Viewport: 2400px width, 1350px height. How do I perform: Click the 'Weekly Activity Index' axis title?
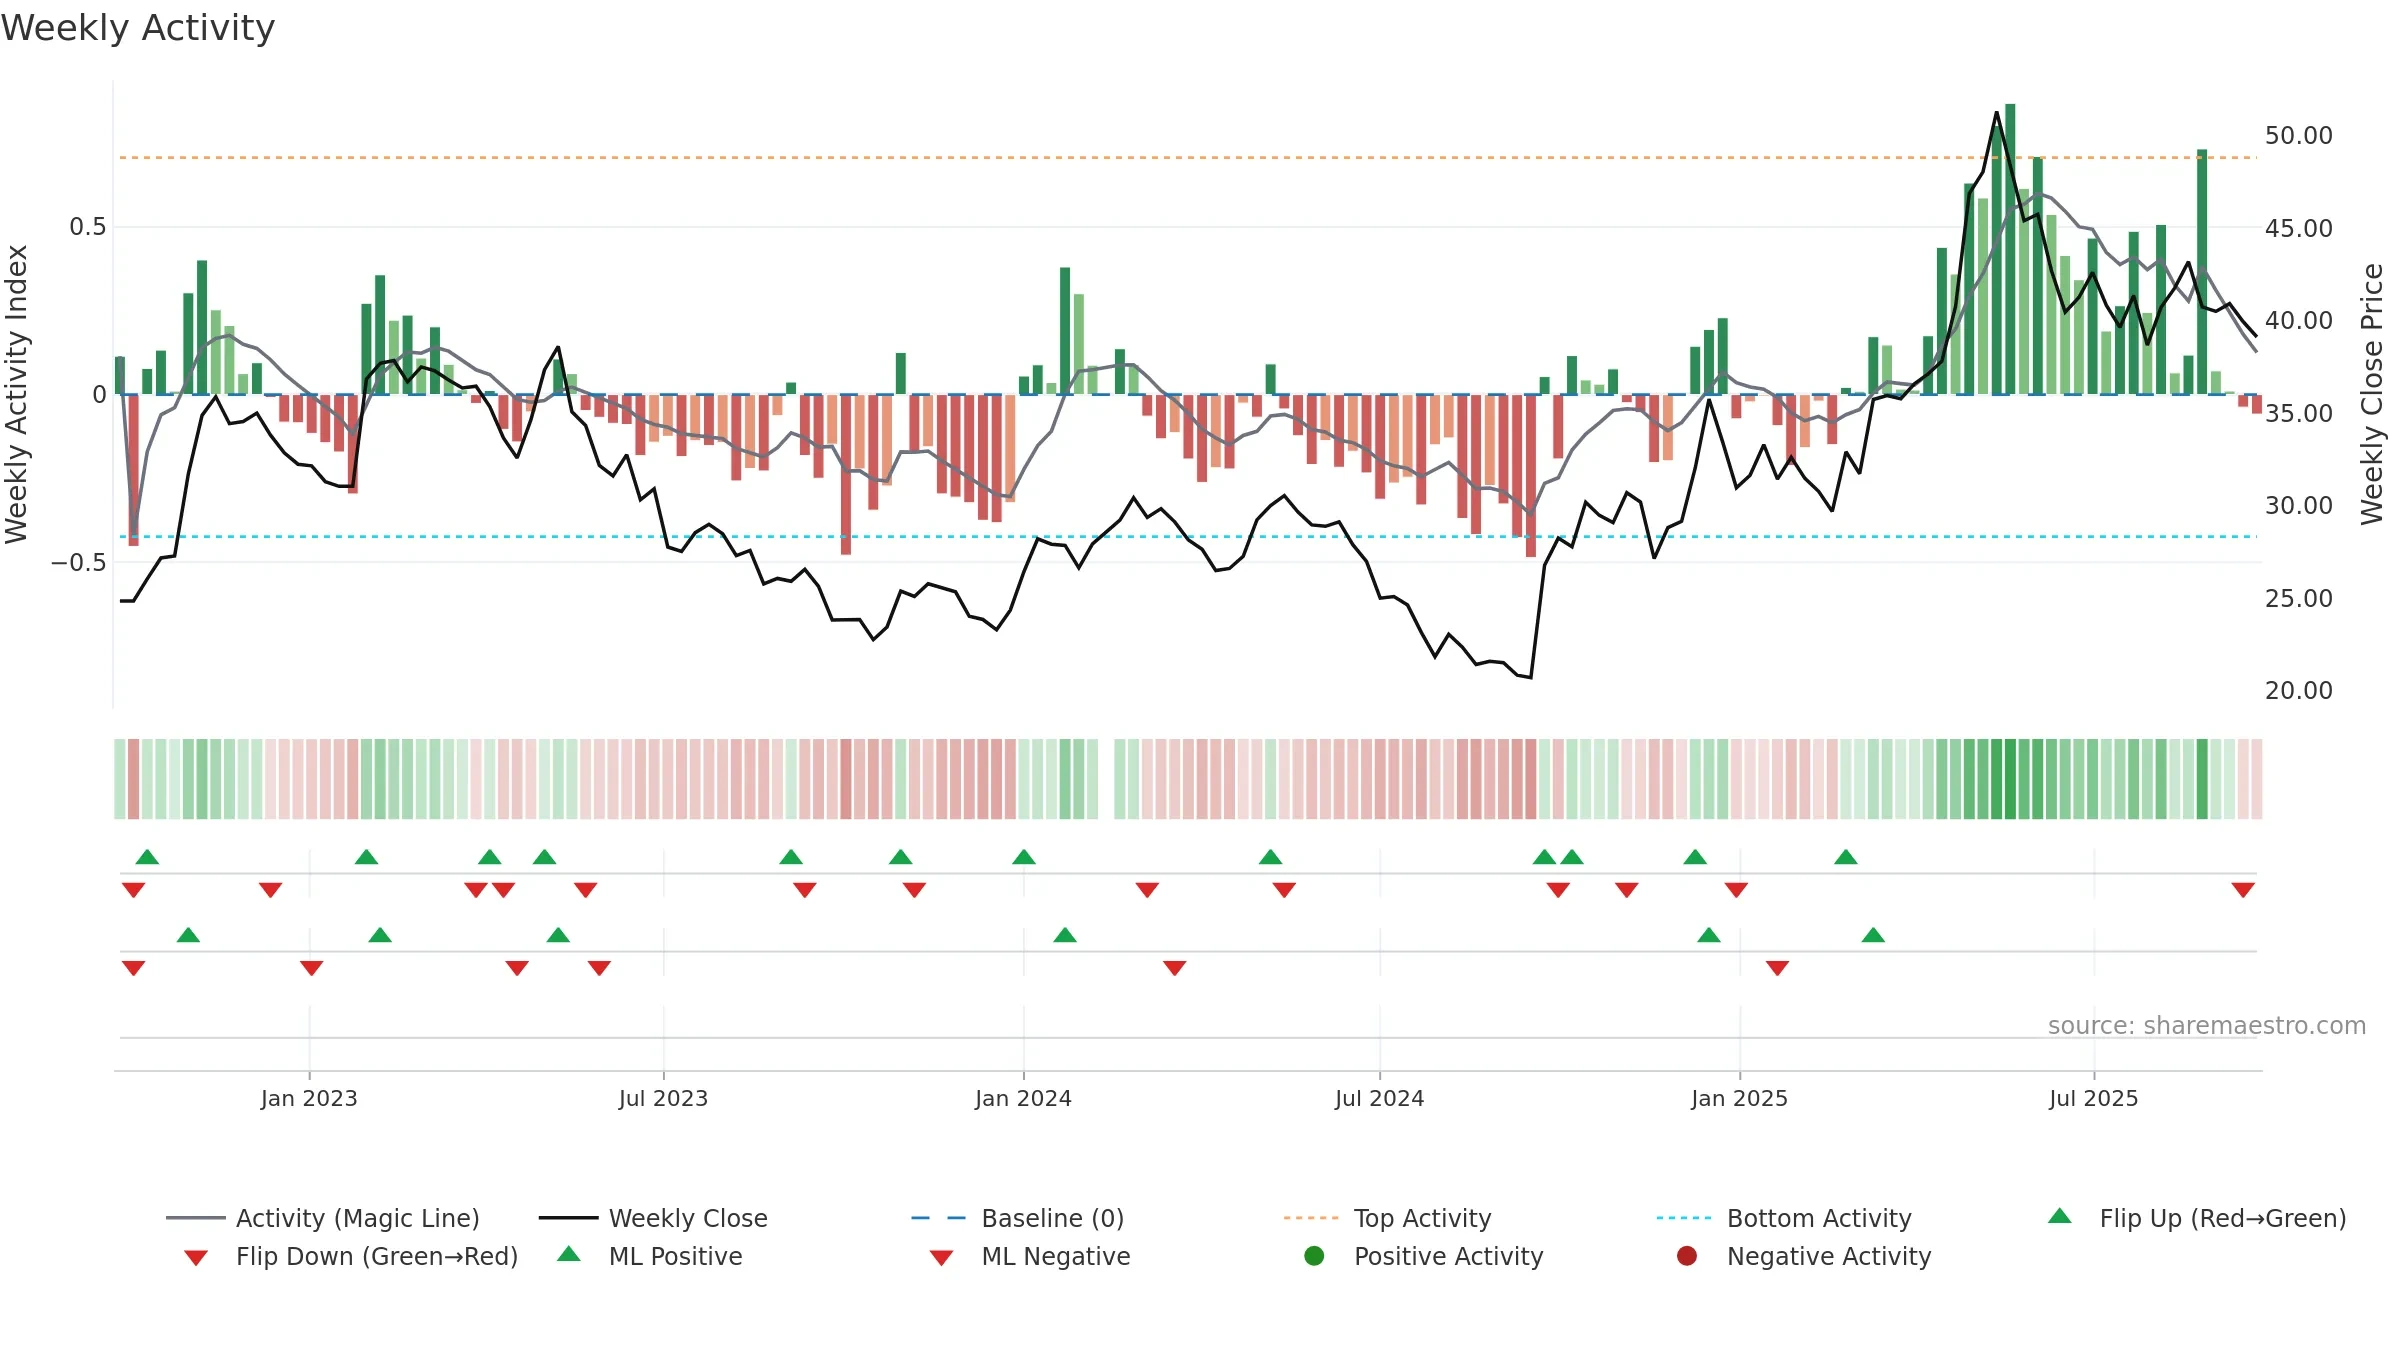pyautogui.click(x=16, y=394)
